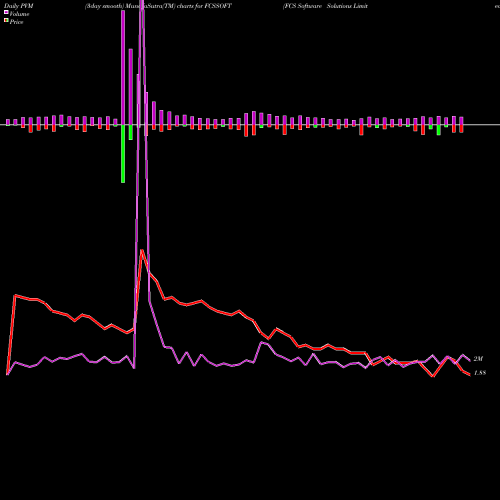Click the 'charts for FCSSOFT' title text

pos(204,6)
